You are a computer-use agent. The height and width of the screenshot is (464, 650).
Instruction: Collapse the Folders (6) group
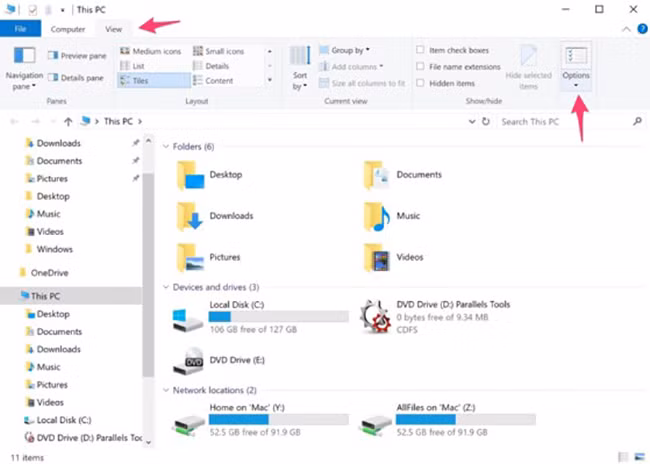pos(166,146)
